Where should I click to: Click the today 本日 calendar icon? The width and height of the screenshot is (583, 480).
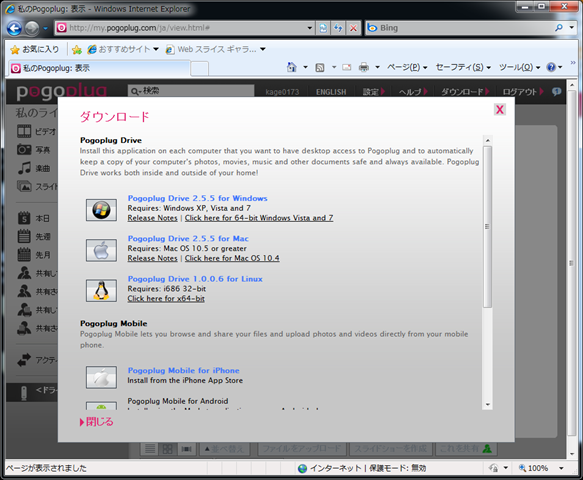click(24, 218)
